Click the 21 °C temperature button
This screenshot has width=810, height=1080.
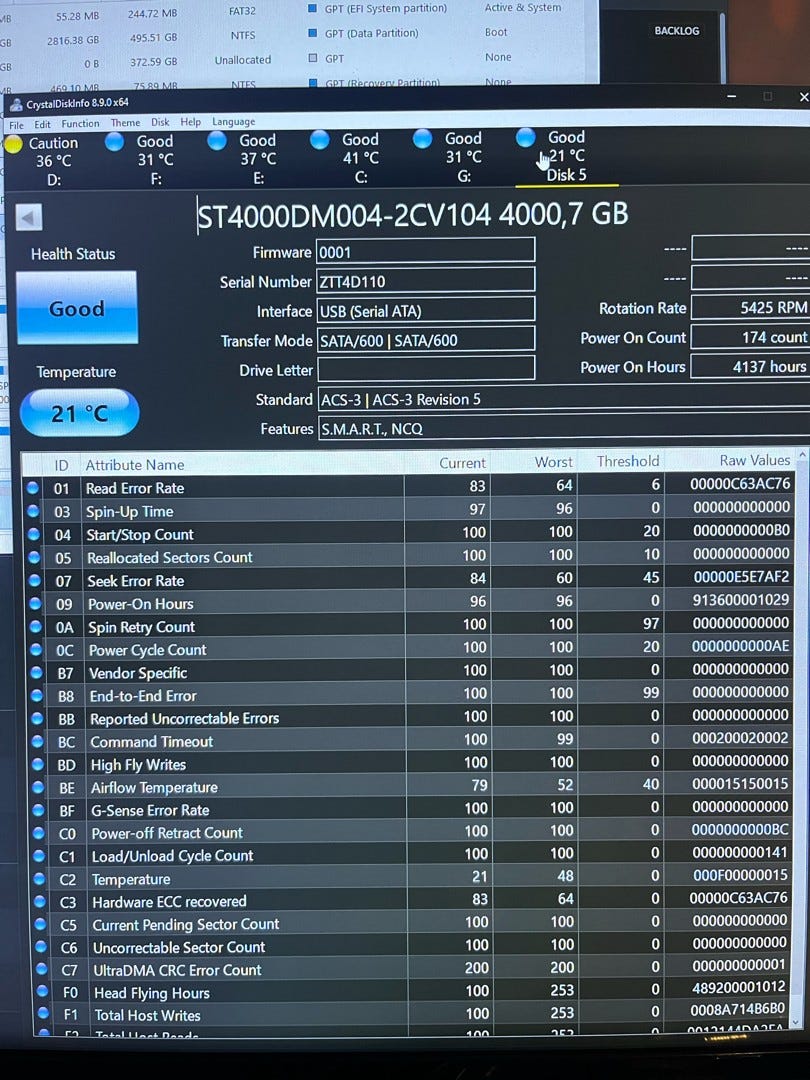pos(80,413)
